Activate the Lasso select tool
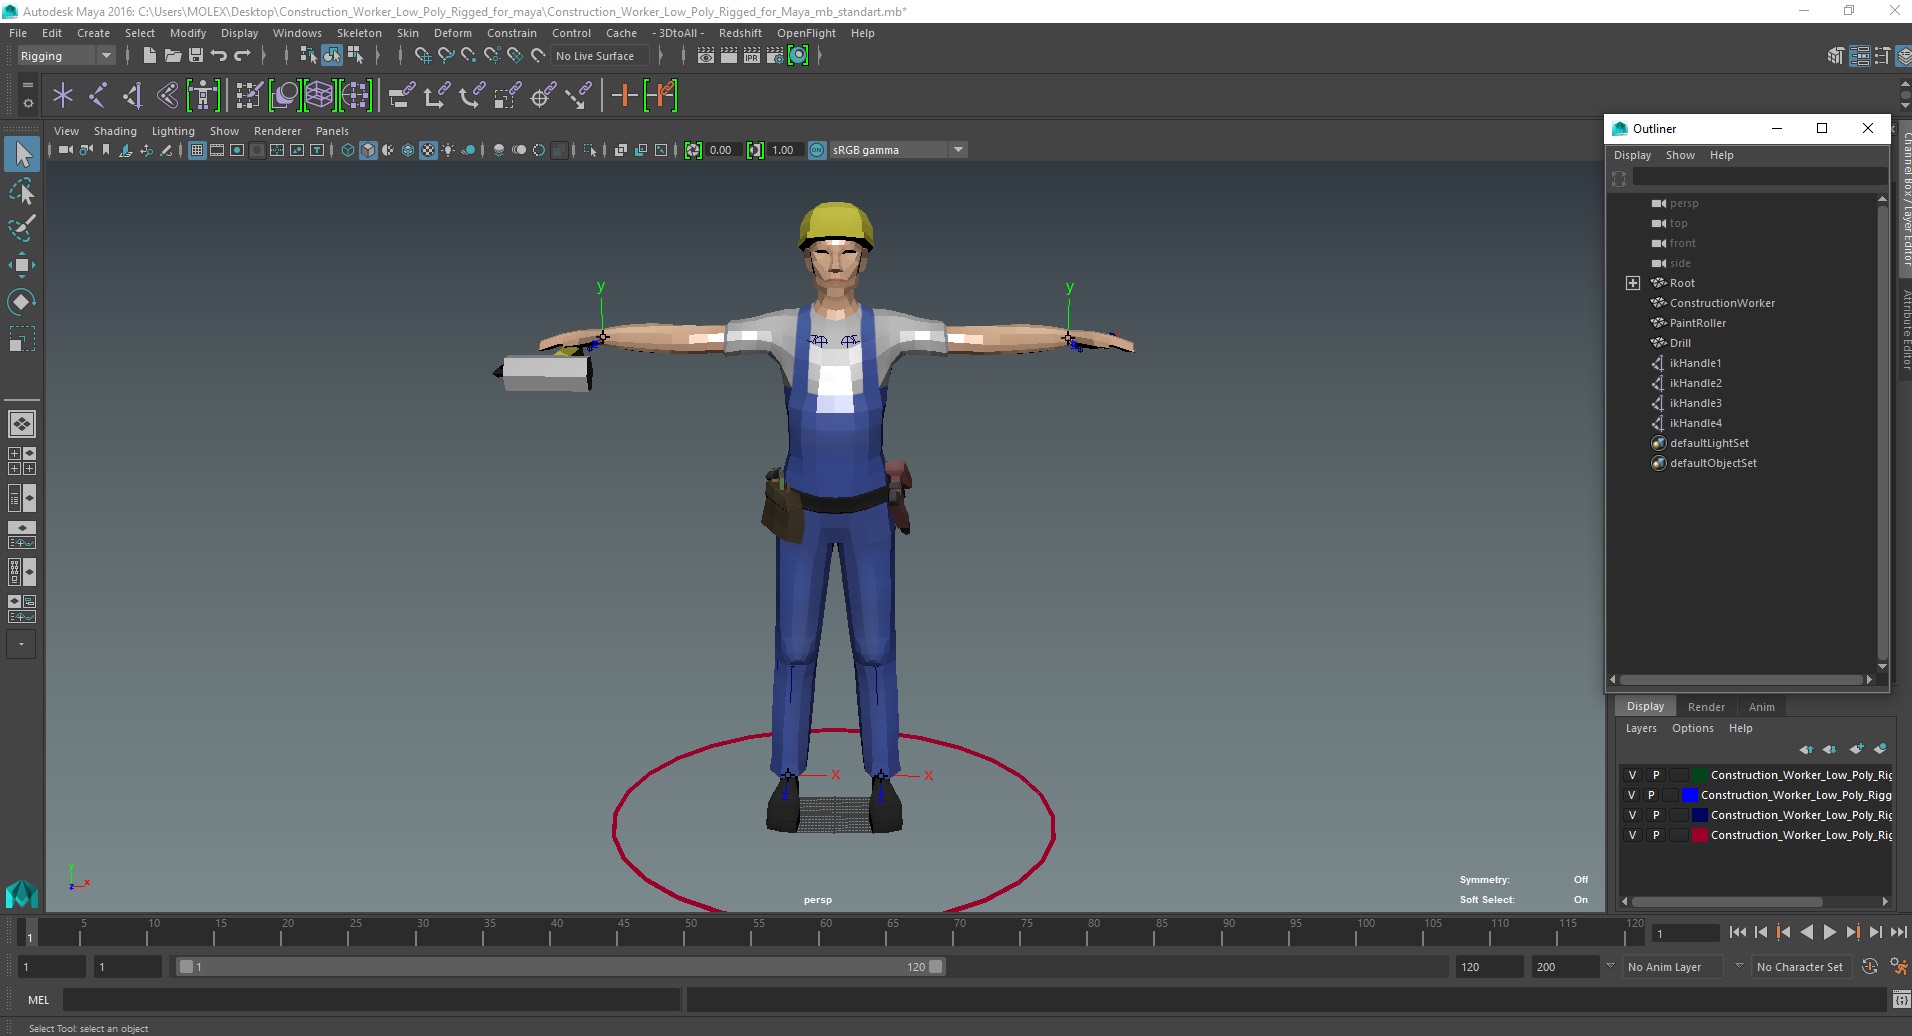The width and height of the screenshot is (1912, 1036). (21, 191)
